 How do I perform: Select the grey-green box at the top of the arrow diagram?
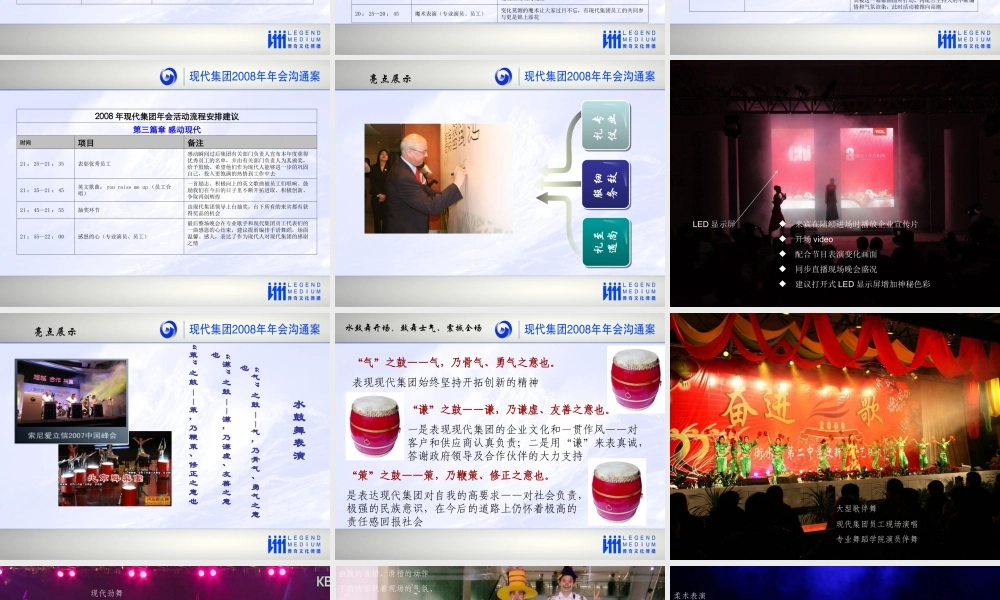606,126
